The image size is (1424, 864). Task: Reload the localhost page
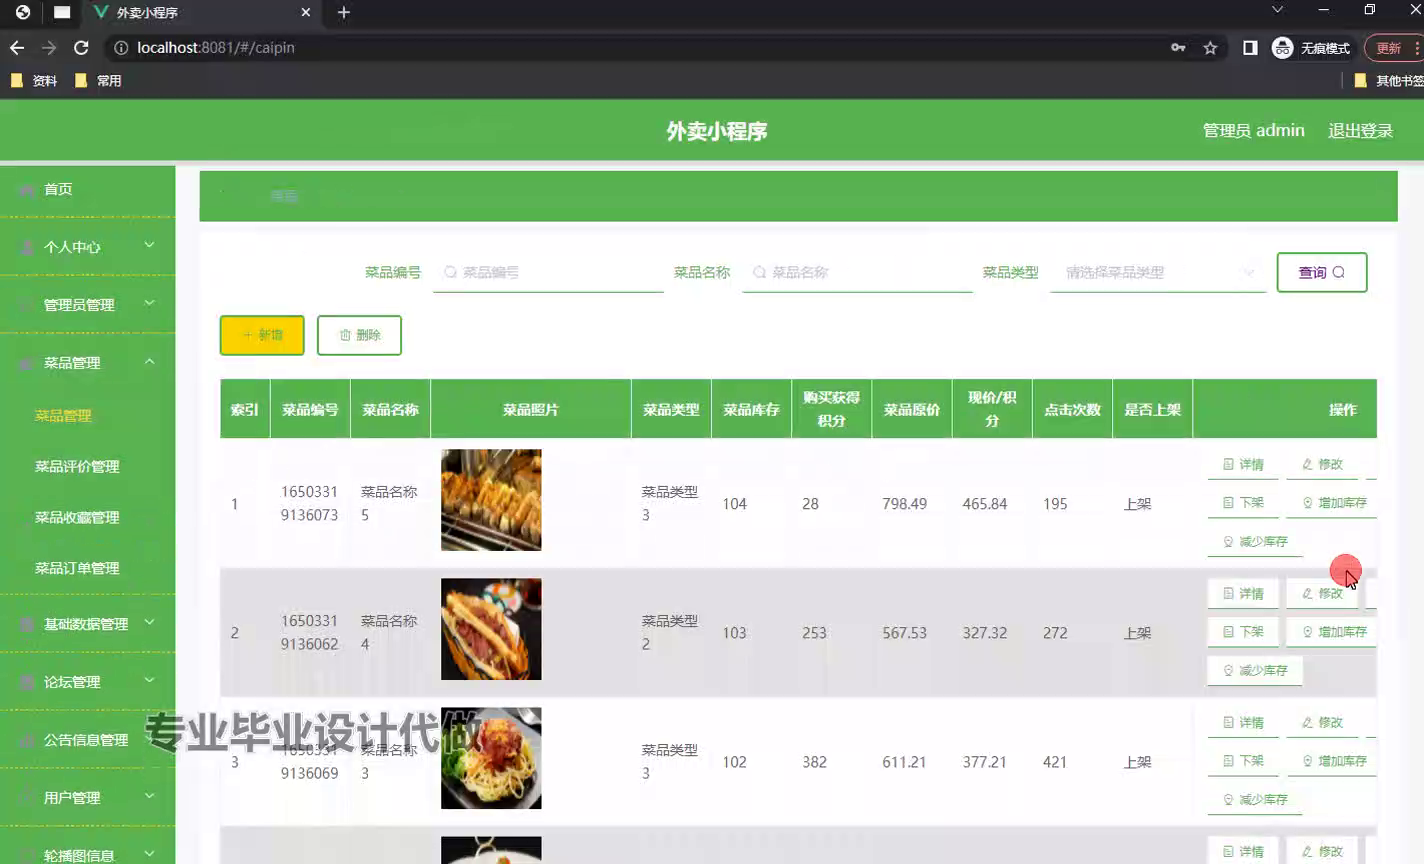tap(81, 47)
